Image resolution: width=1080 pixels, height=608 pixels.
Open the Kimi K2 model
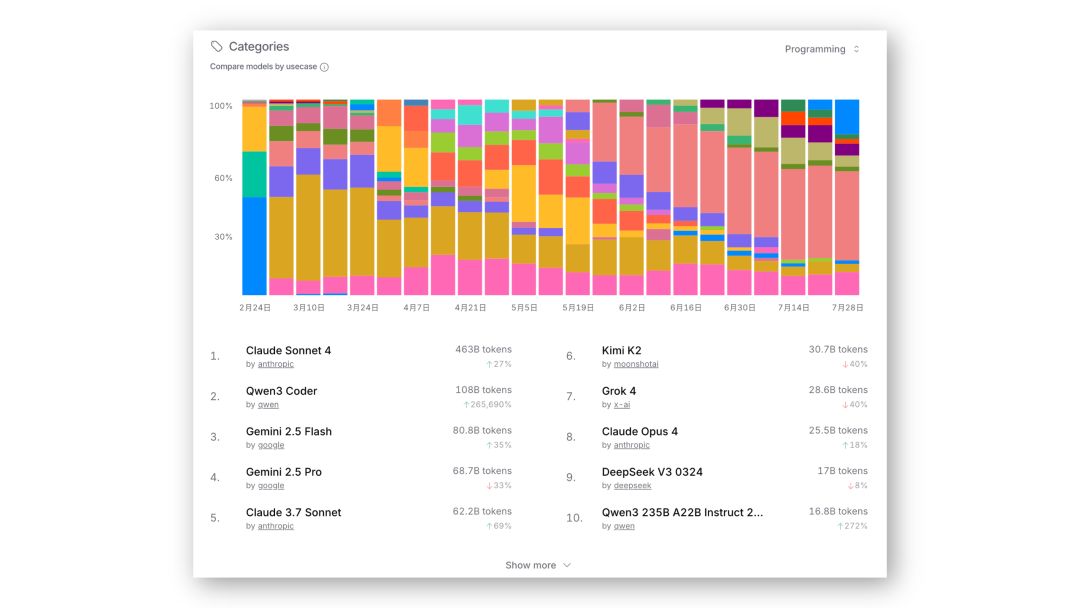(x=621, y=350)
